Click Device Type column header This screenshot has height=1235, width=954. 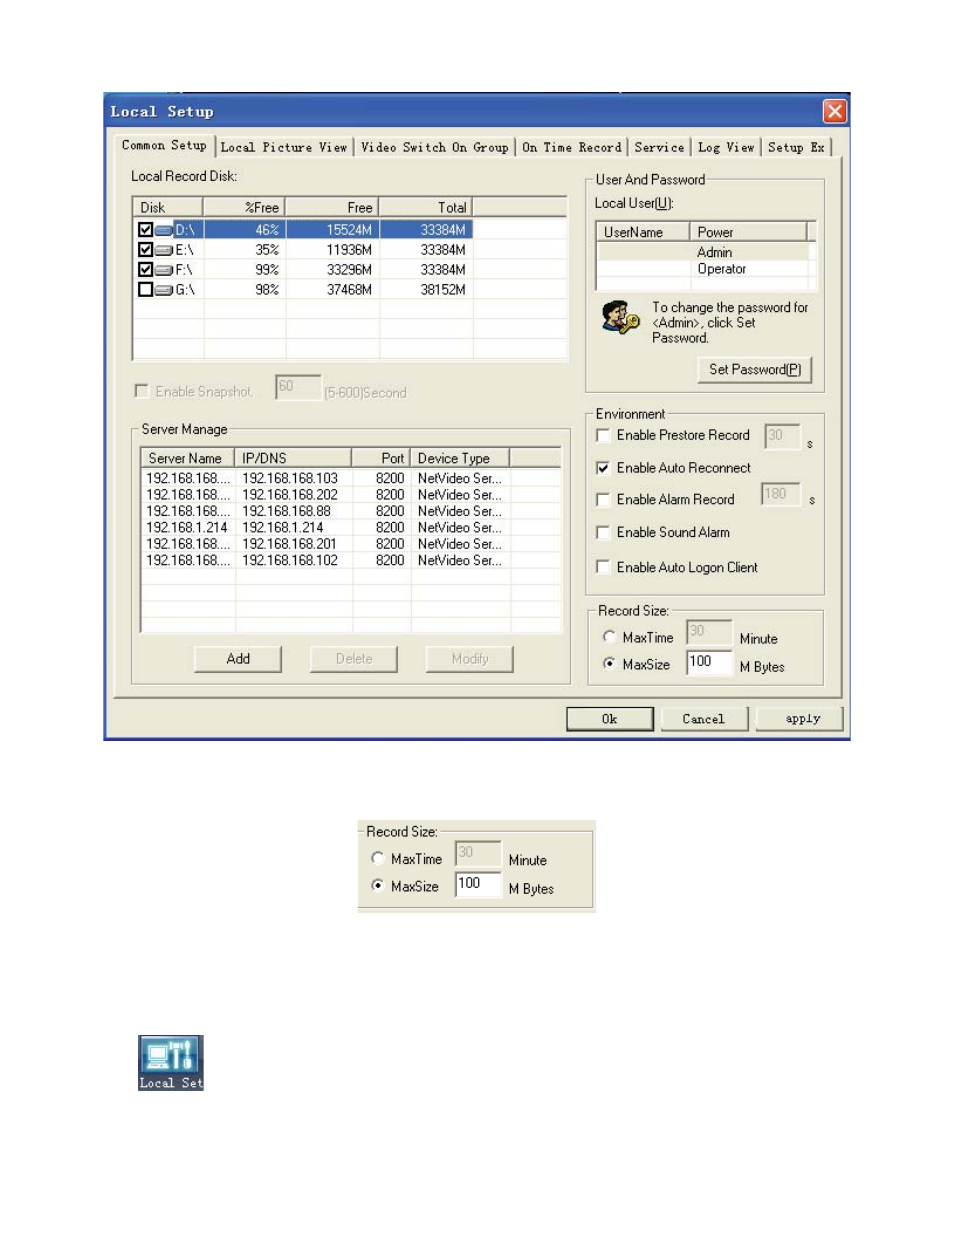[x=460, y=458]
